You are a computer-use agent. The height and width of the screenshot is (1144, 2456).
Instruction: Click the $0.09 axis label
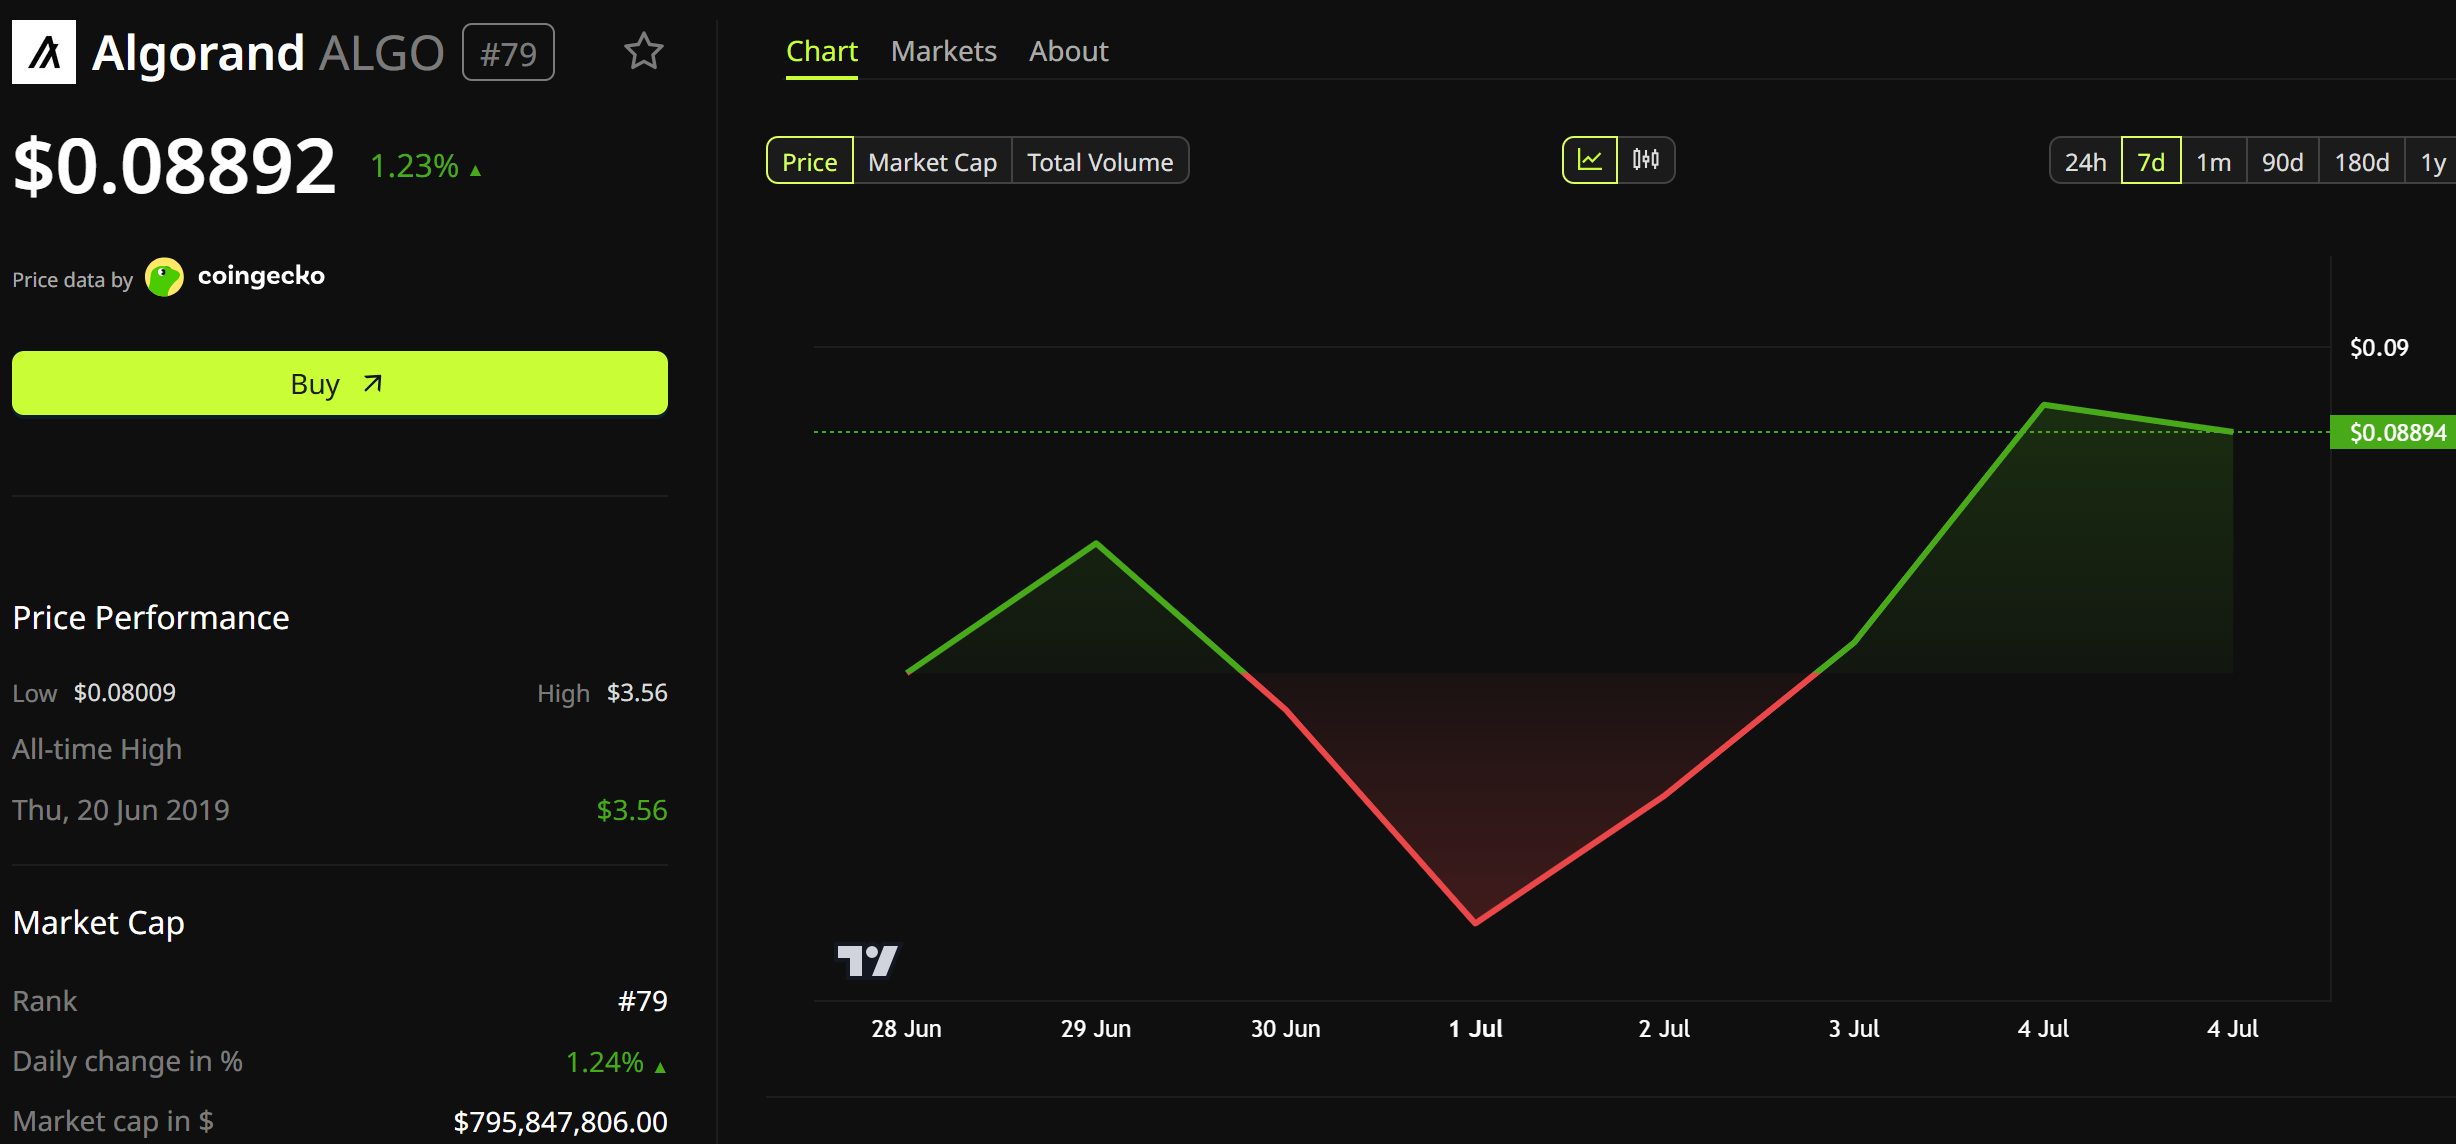(x=2379, y=347)
